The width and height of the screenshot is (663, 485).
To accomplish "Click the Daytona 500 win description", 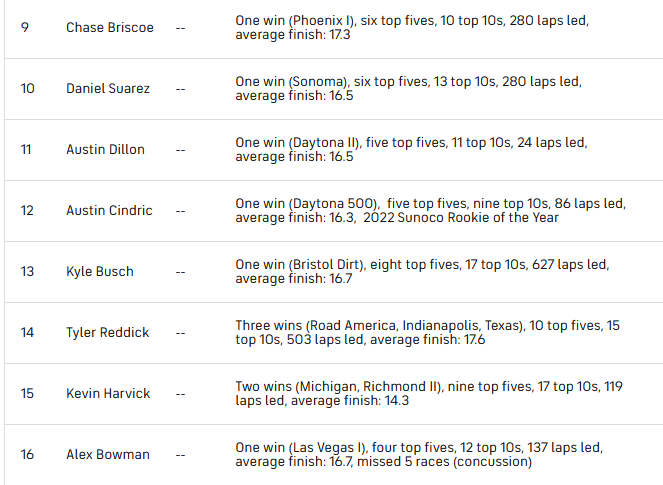I will tap(430, 210).
